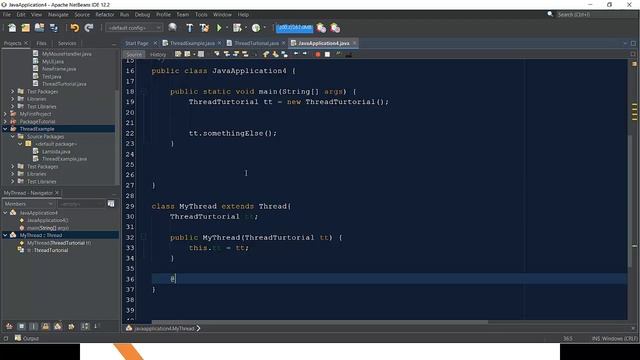This screenshot has width=640, height=360.
Task: Click the New Project toolbar icon
Action: tap(25, 28)
